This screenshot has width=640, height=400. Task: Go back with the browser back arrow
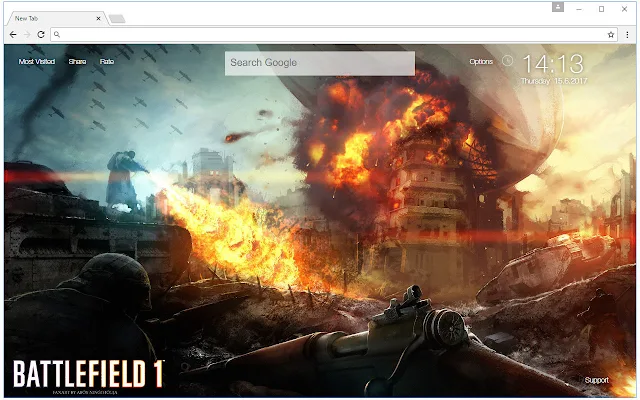coord(13,35)
